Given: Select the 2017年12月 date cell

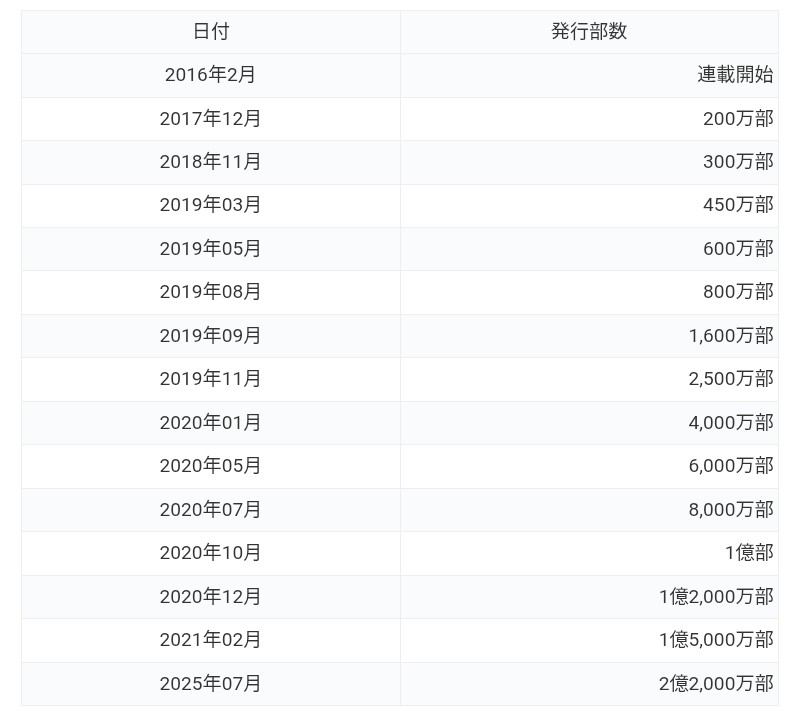Looking at the screenshot, I should pos(210,118).
